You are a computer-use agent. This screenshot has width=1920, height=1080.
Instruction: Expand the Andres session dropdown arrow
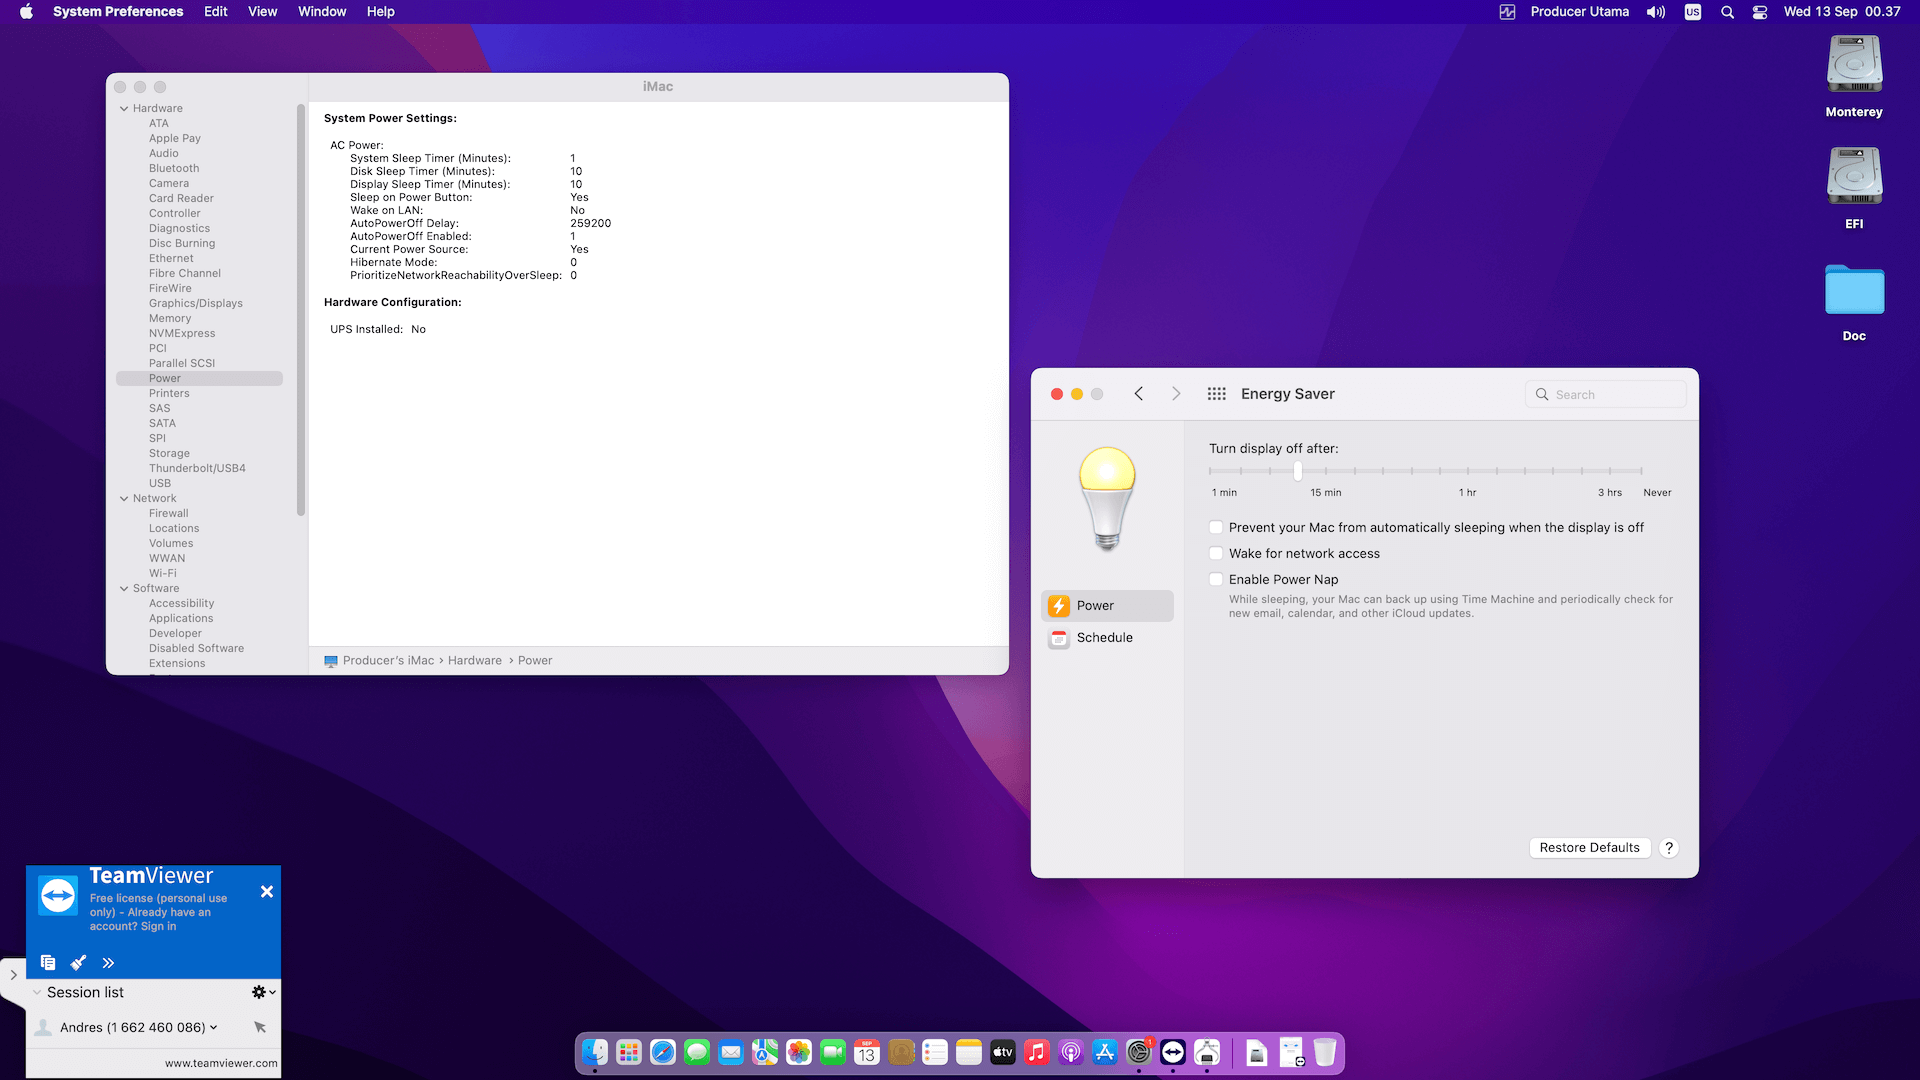pyautogui.click(x=213, y=1027)
